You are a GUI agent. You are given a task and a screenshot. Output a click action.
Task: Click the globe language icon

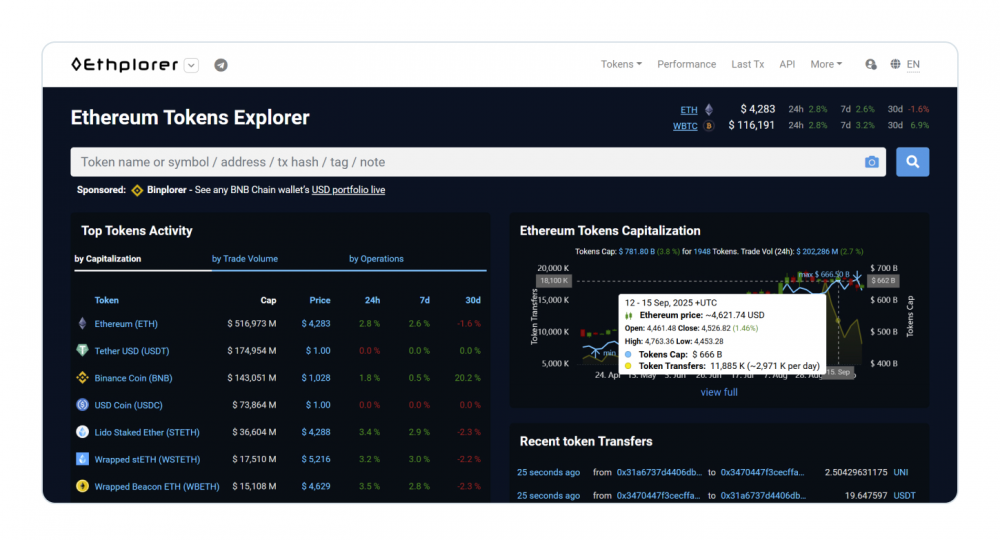pyautogui.click(x=895, y=64)
